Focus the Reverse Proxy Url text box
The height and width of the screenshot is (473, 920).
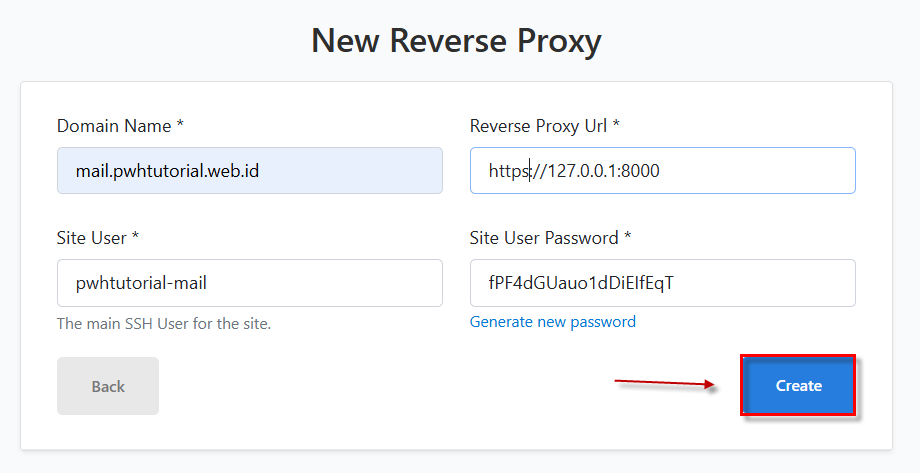662,170
